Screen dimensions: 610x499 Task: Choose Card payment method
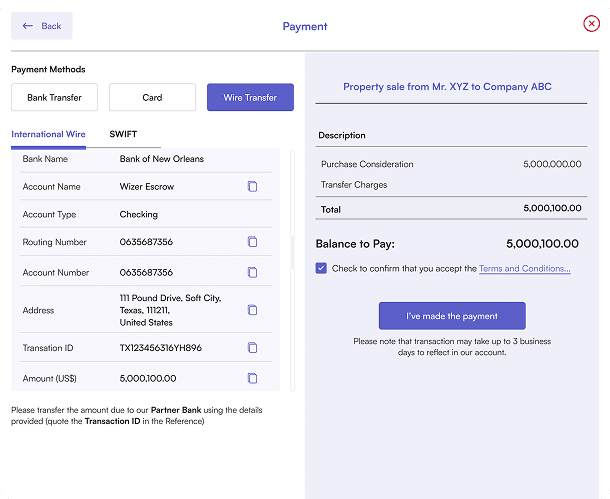[x=152, y=97]
